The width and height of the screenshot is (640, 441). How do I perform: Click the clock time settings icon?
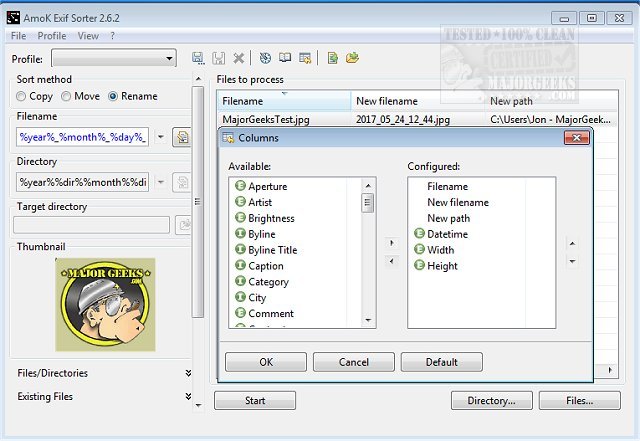tap(265, 58)
